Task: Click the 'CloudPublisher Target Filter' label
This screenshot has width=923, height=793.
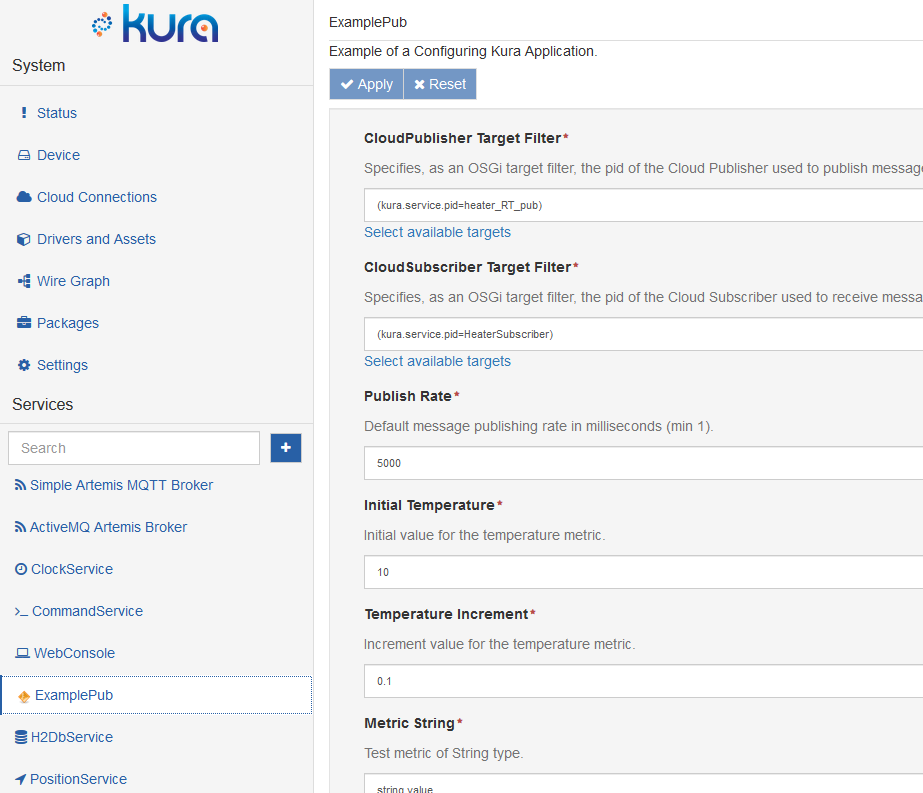Action: [462, 138]
